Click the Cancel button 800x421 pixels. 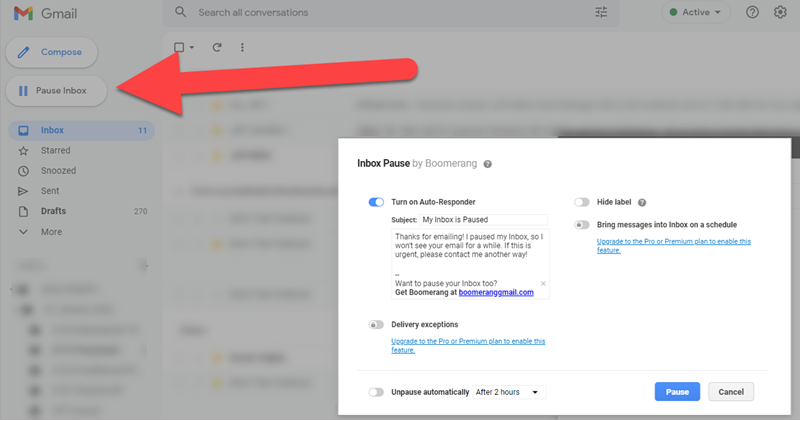point(731,392)
